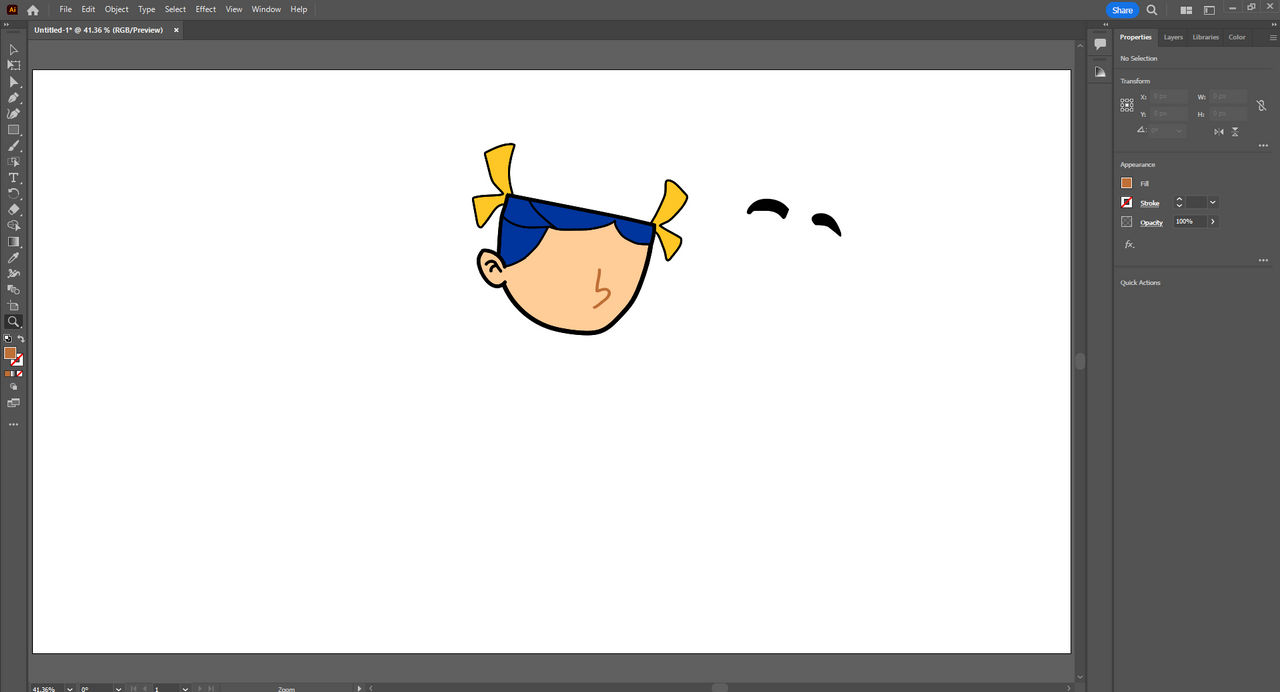Select the Shape Builder tool
1280x692 pixels.
click(14, 225)
